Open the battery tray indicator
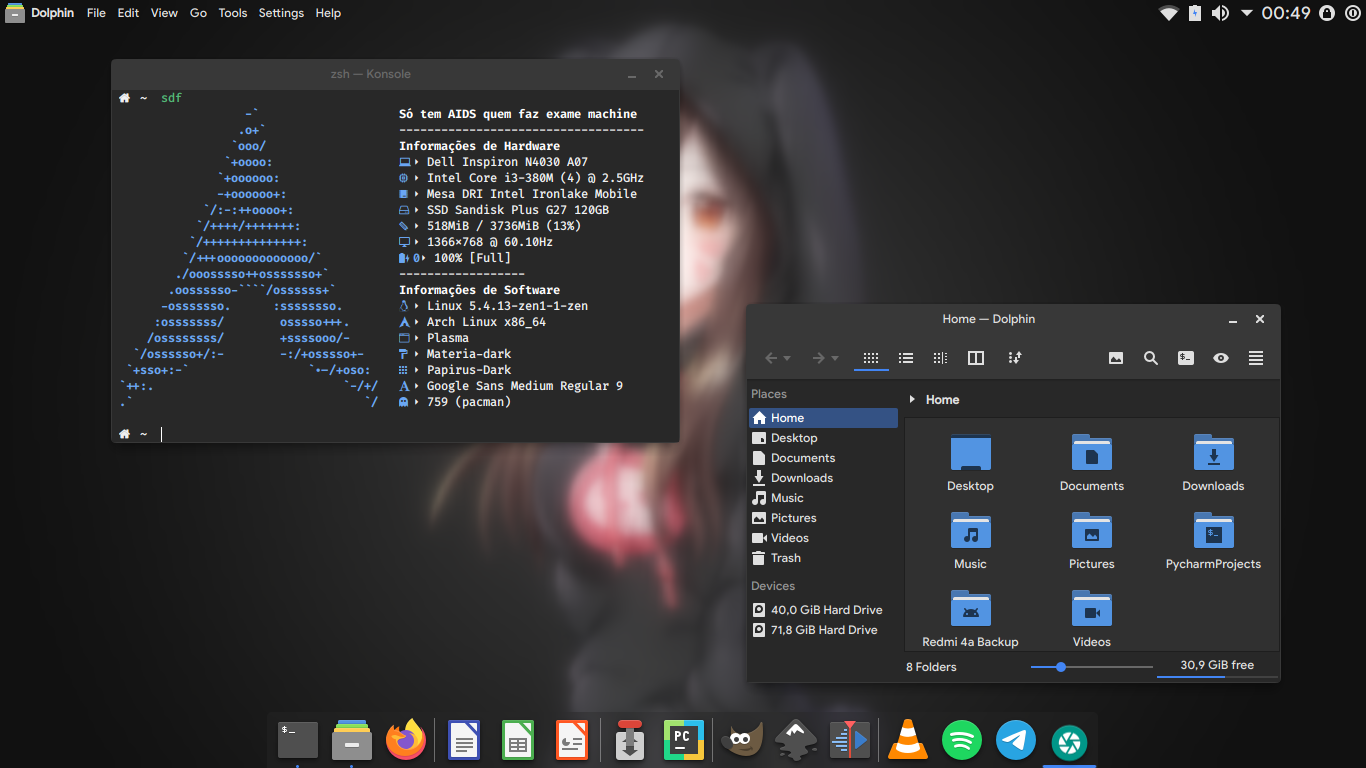 [1194, 13]
